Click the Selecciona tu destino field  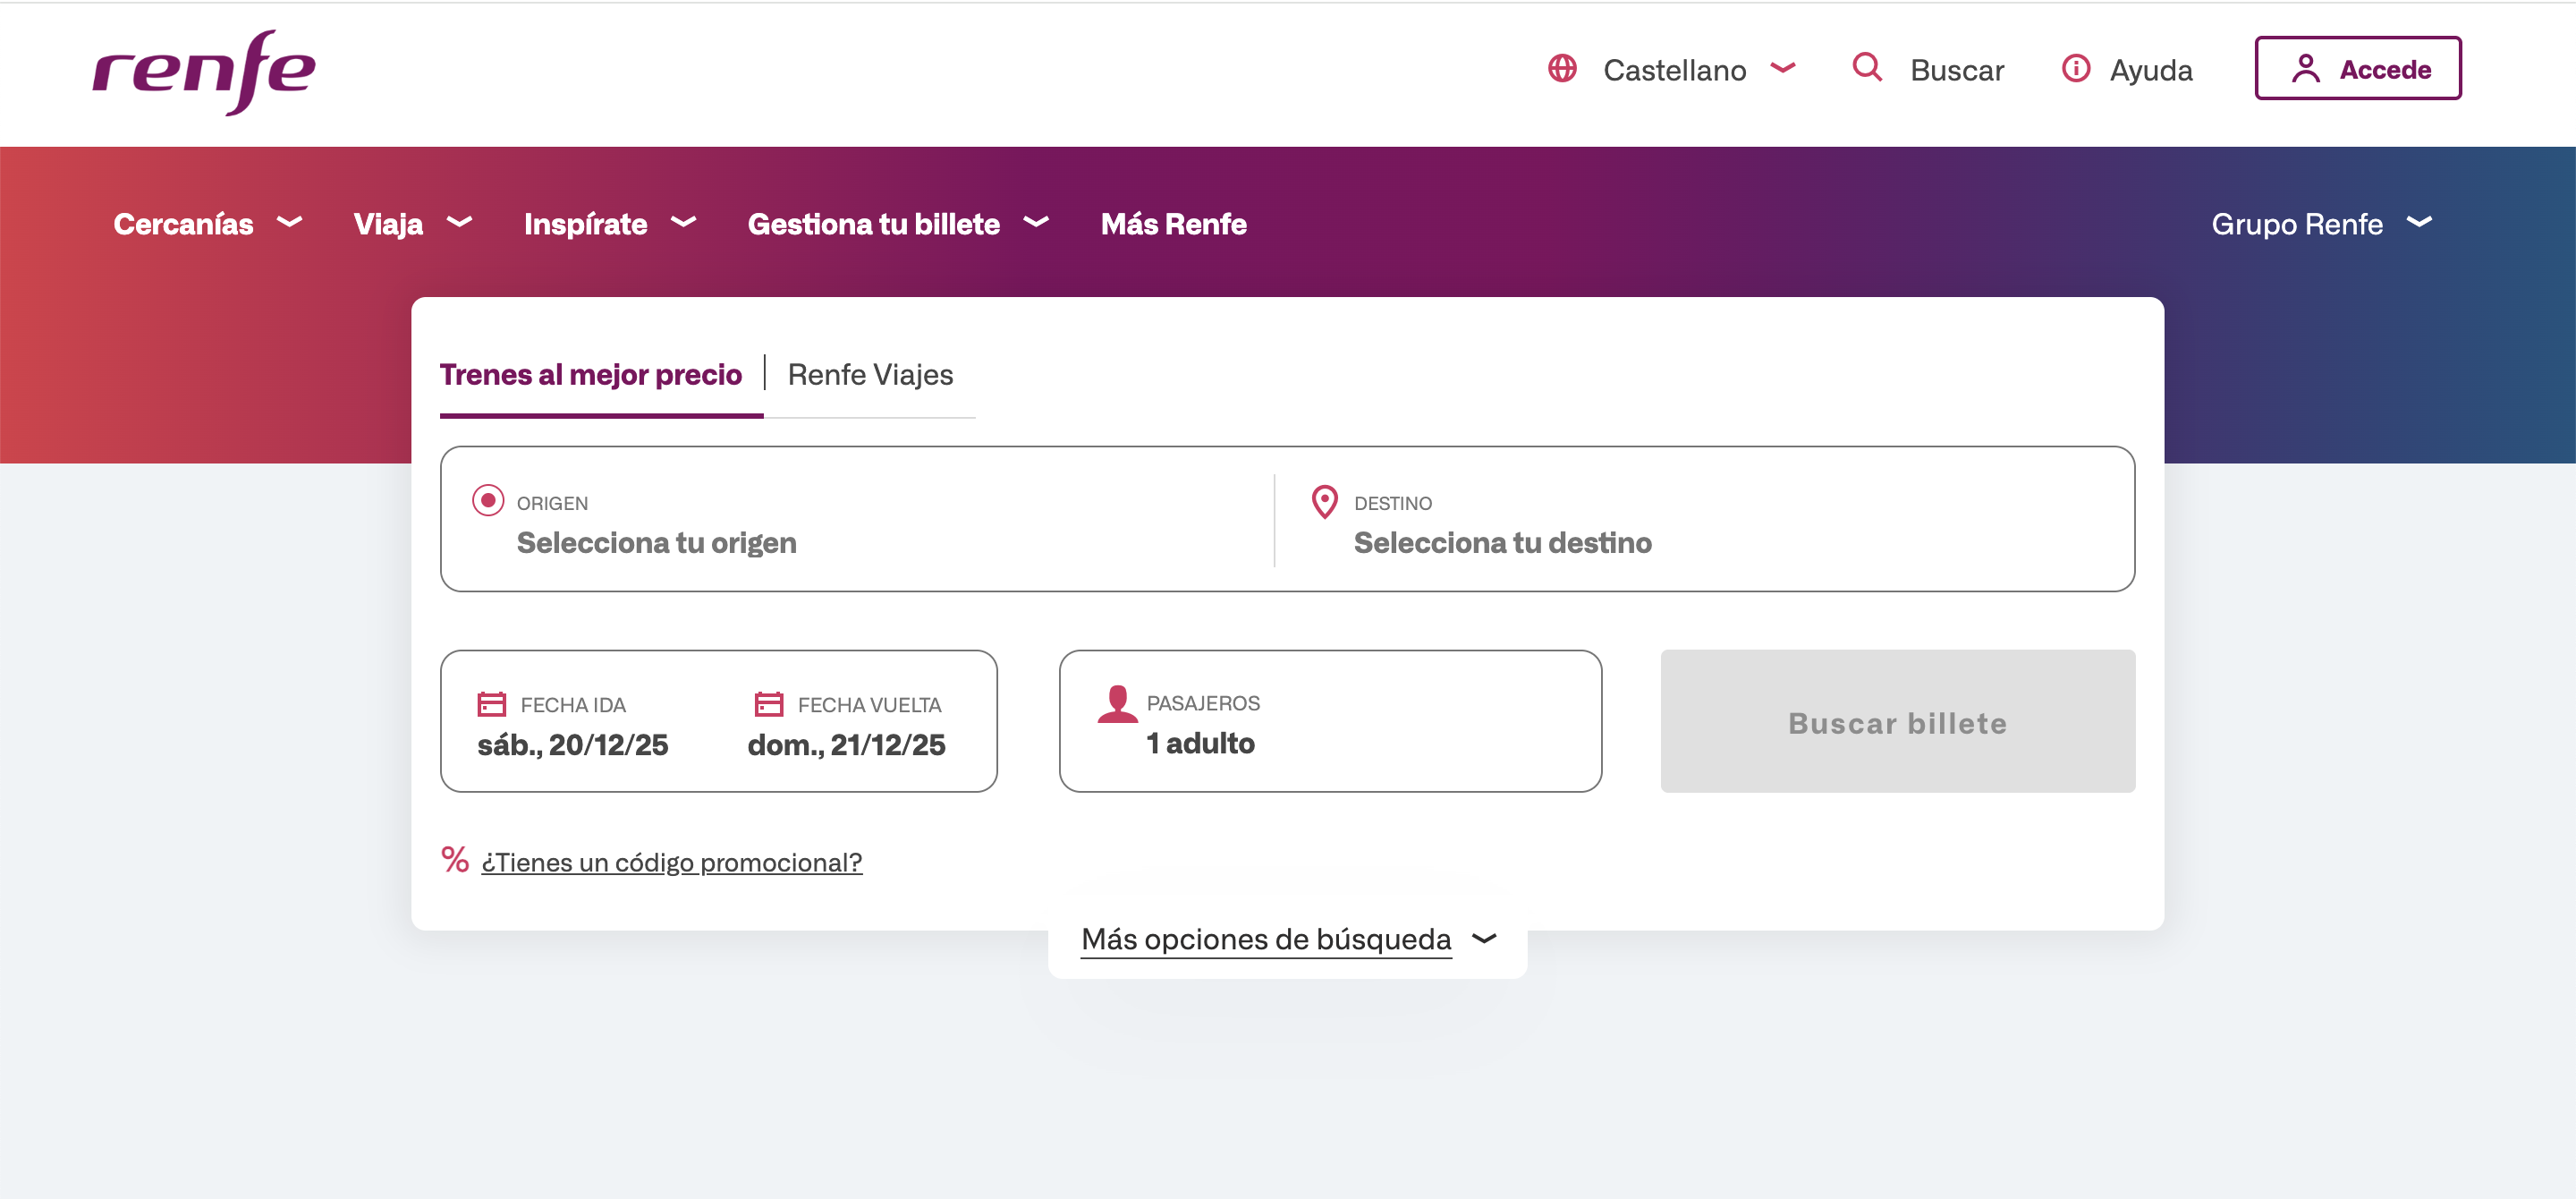pyautogui.click(x=1502, y=543)
